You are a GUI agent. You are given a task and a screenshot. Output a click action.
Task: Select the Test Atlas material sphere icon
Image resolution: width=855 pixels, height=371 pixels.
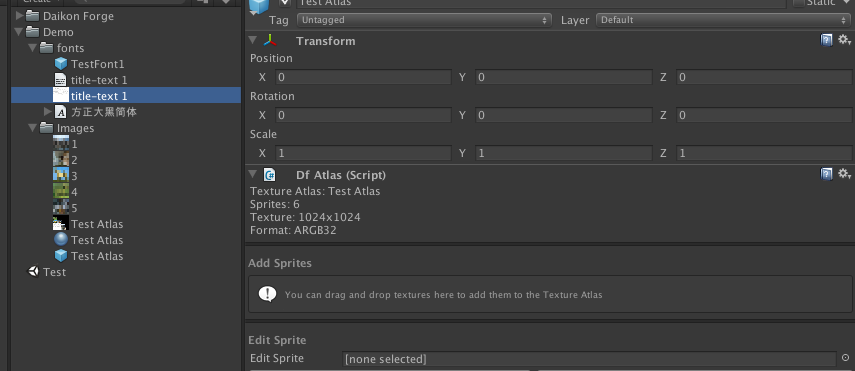pos(61,240)
